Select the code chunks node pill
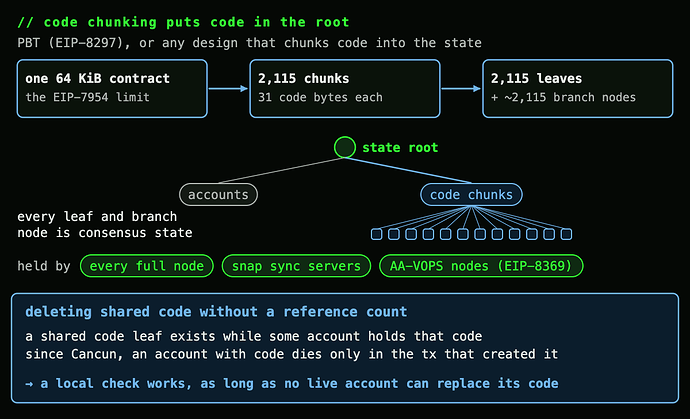Viewport: 690px width, 419px height. pos(471,195)
